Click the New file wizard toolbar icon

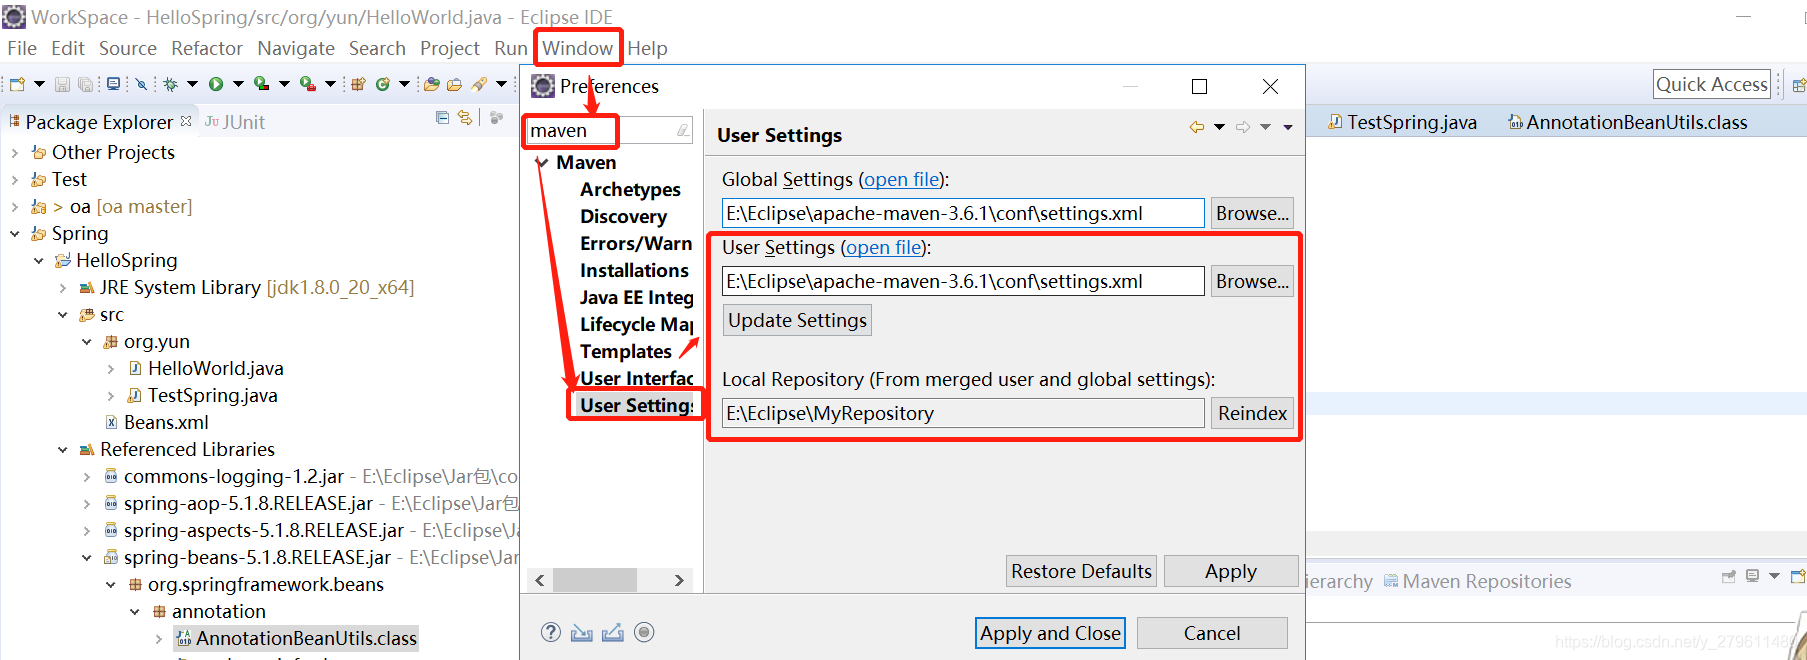(x=17, y=84)
